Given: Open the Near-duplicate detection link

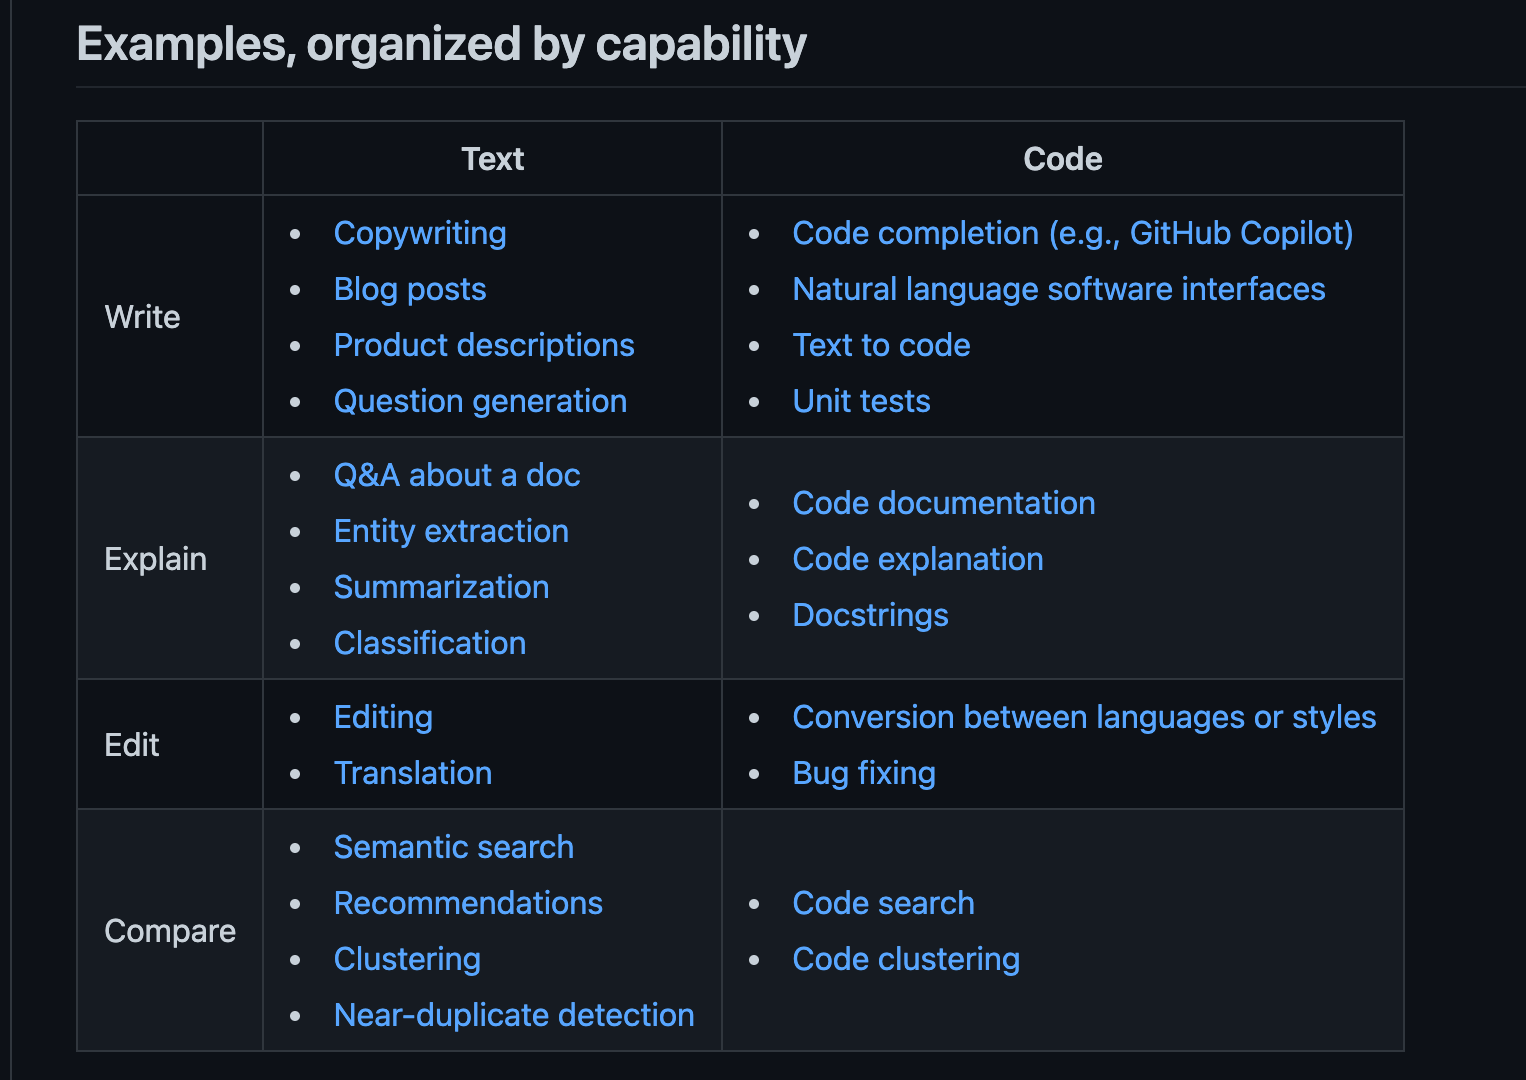Looking at the screenshot, I should coord(514,1015).
